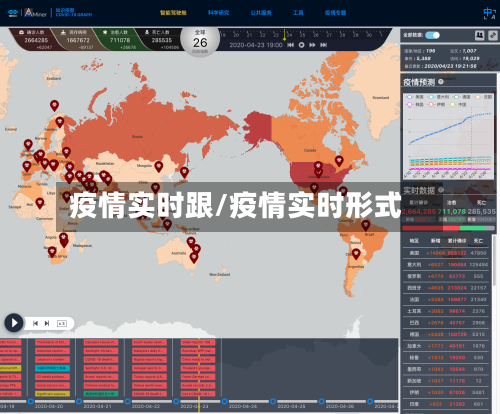Open the 疫情专题 menu item
This screenshot has width=500, height=414.
point(336,13)
